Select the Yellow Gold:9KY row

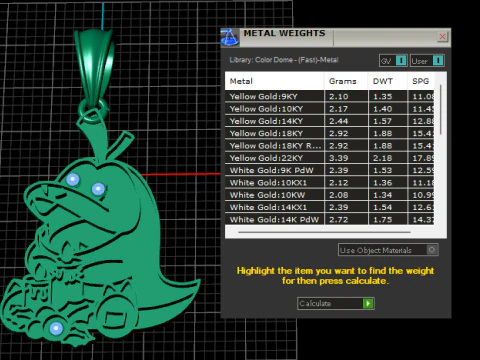click(x=329, y=97)
